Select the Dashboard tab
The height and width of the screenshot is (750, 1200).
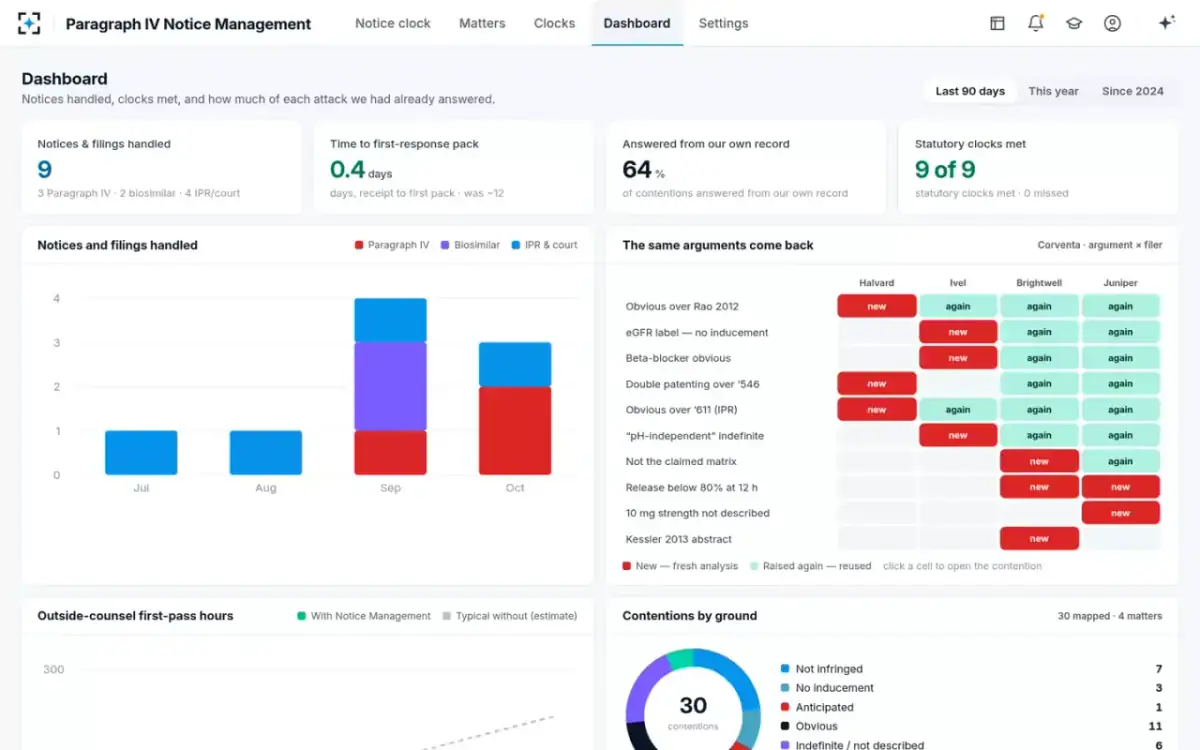click(637, 23)
